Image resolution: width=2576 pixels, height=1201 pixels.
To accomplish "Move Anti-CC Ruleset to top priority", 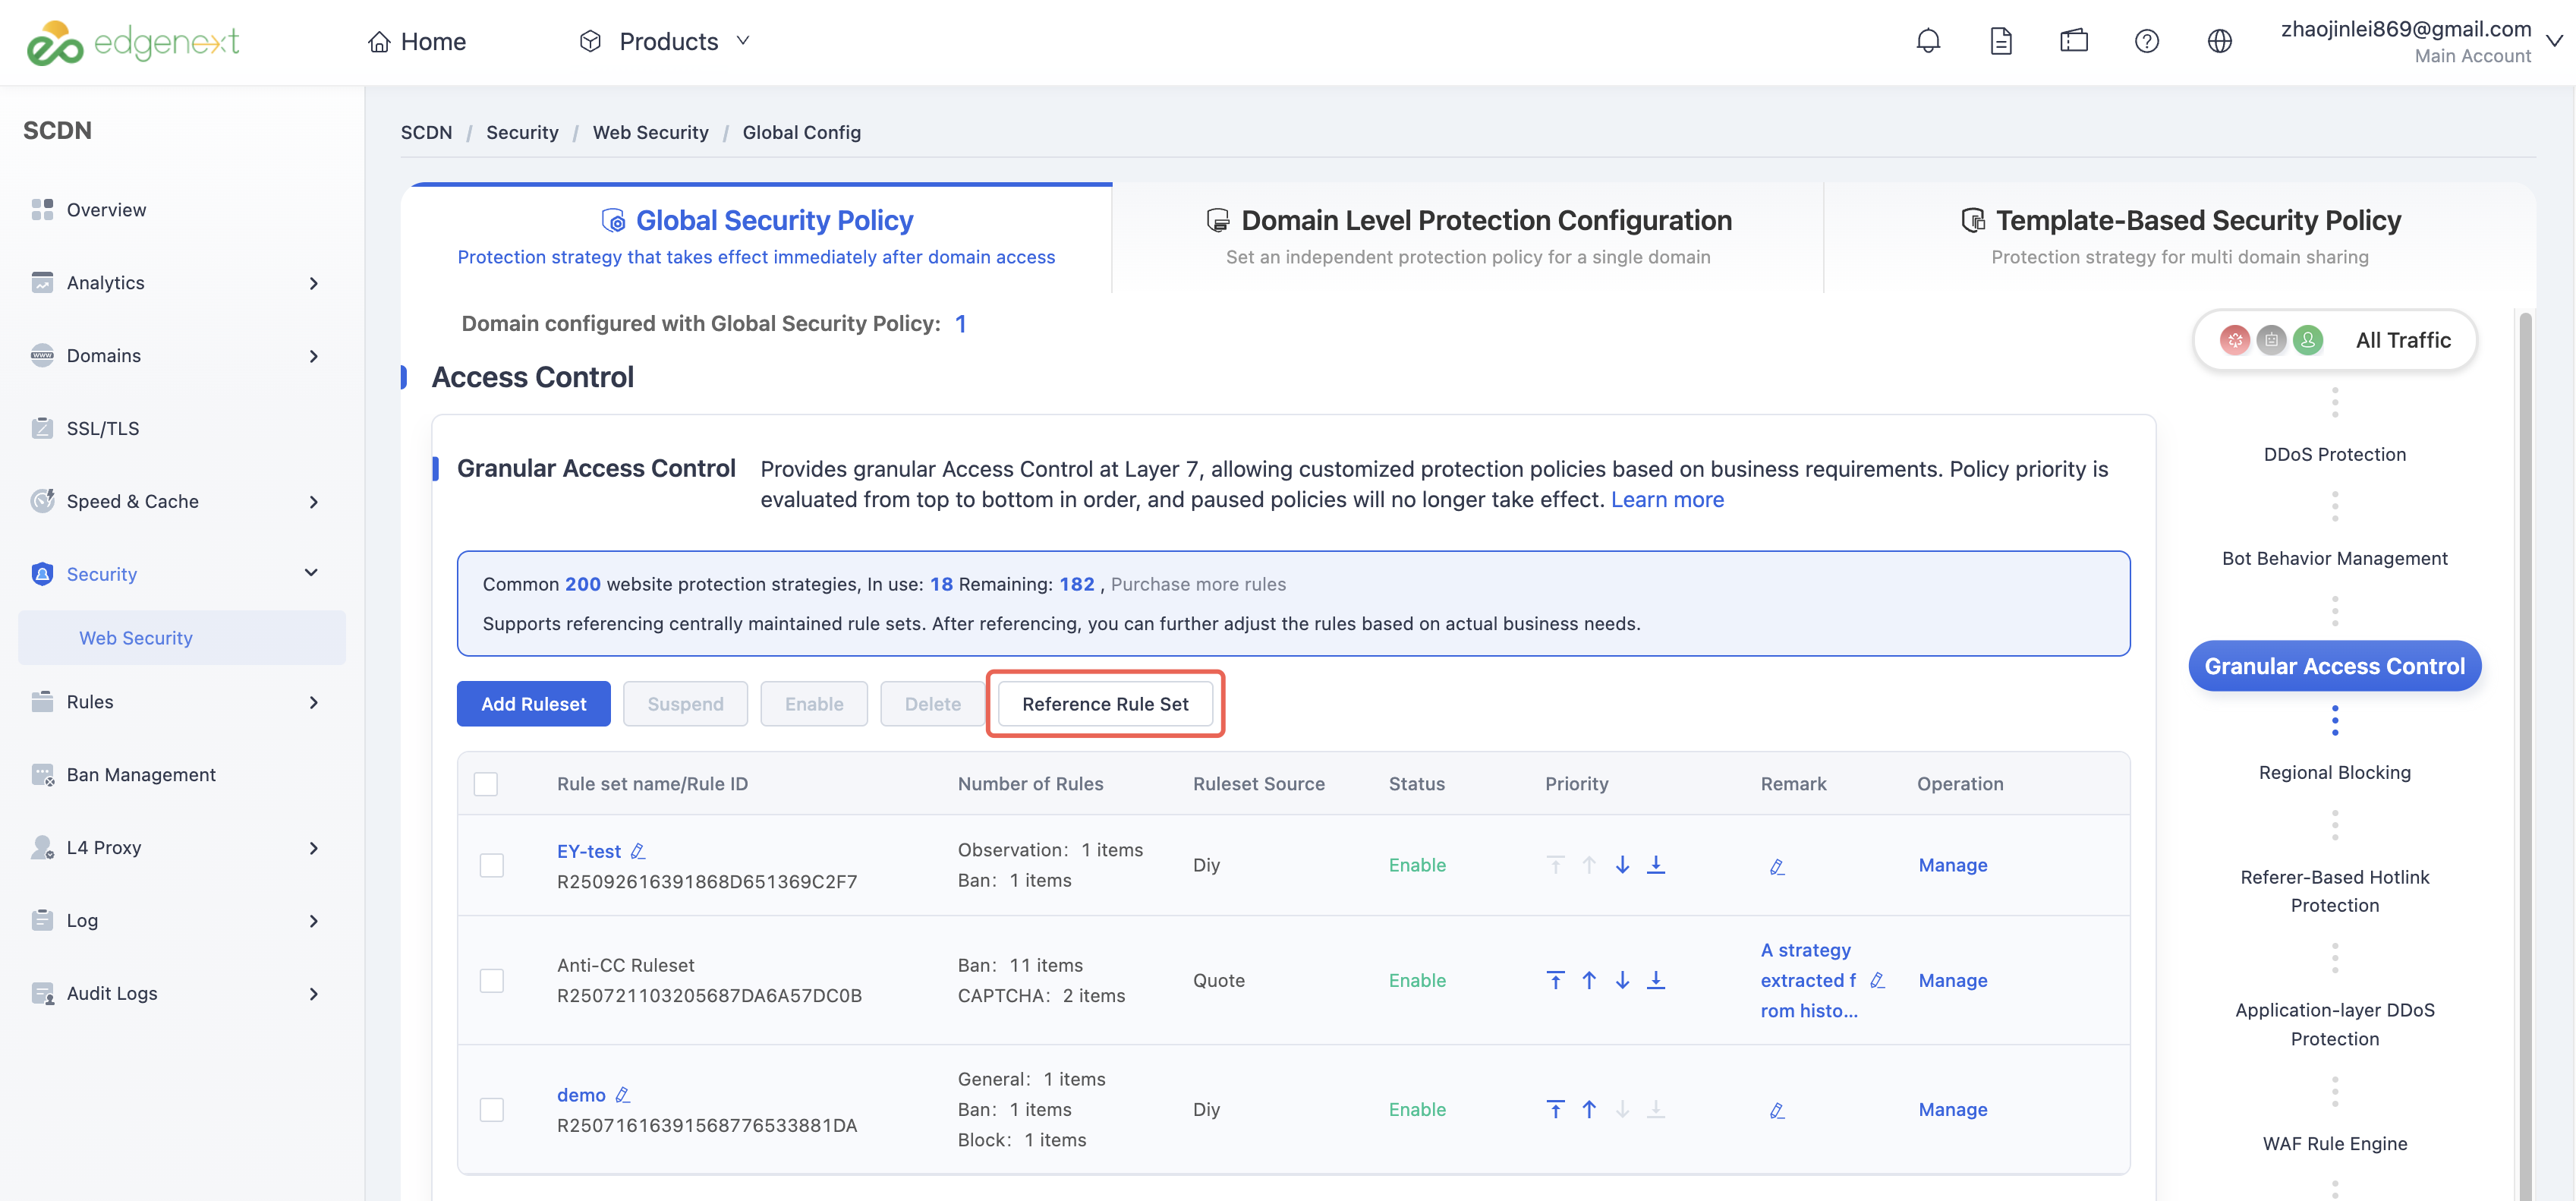I will click(x=1555, y=980).
